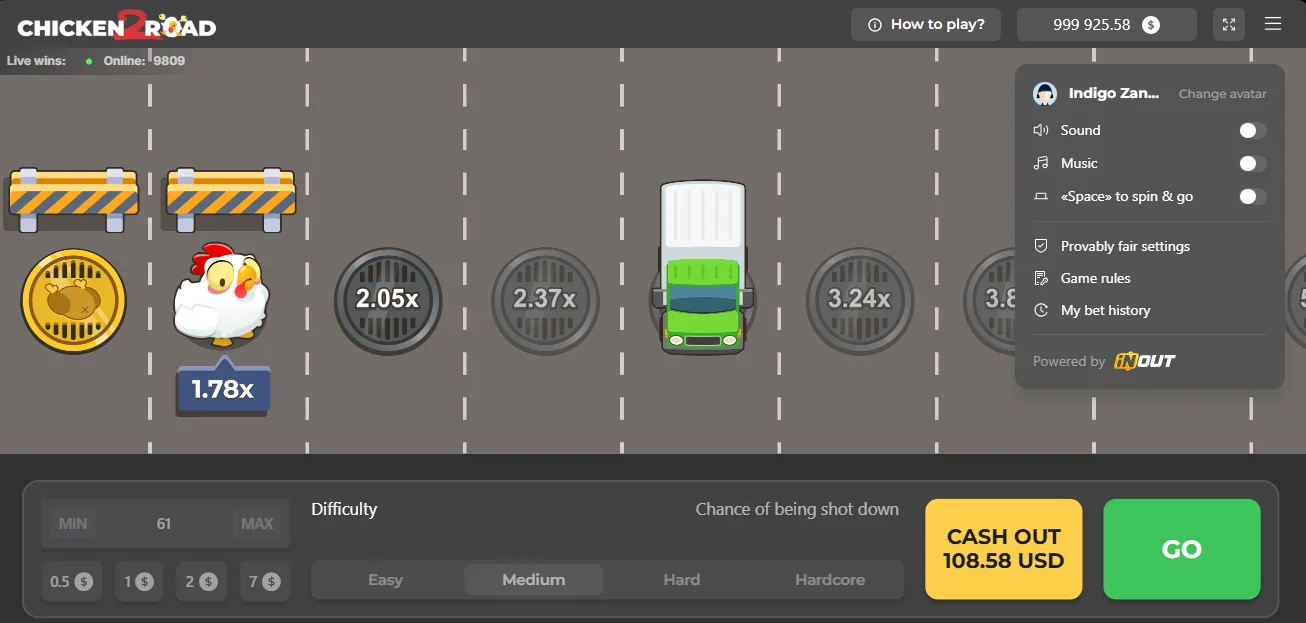This screenshot has height=623, width=1306.
Task: Click the green GO button
Action: 1181,549
